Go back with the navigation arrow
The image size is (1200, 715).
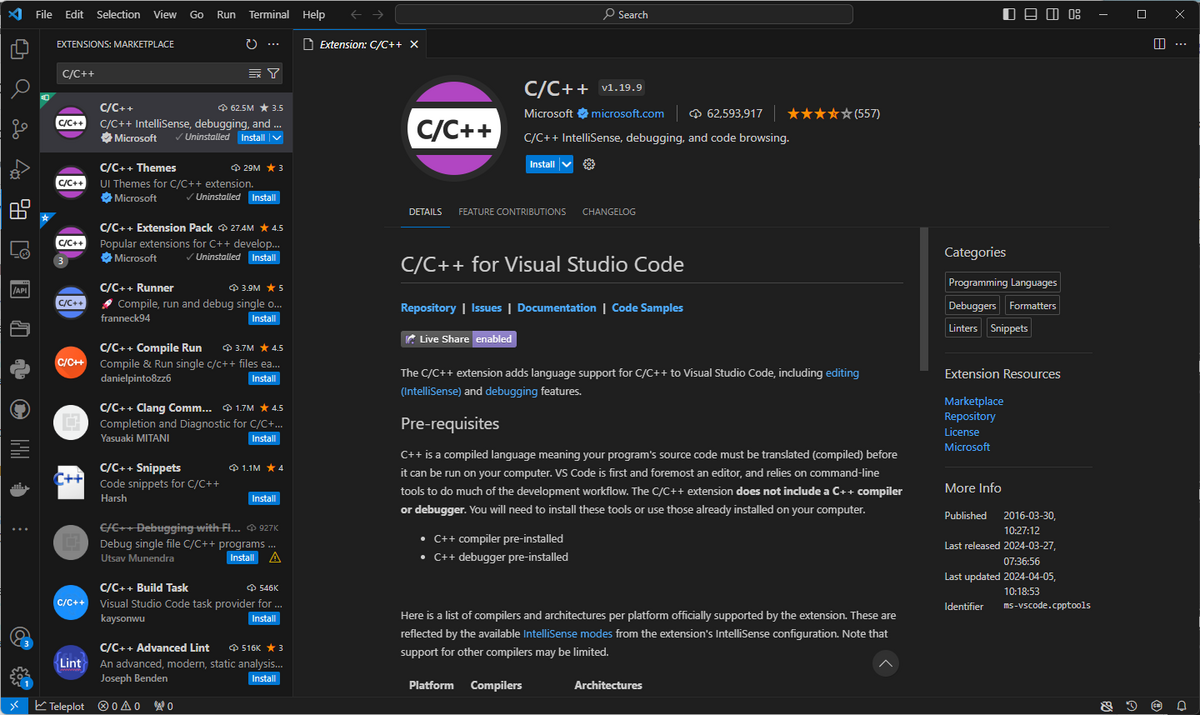click(357, 14)
